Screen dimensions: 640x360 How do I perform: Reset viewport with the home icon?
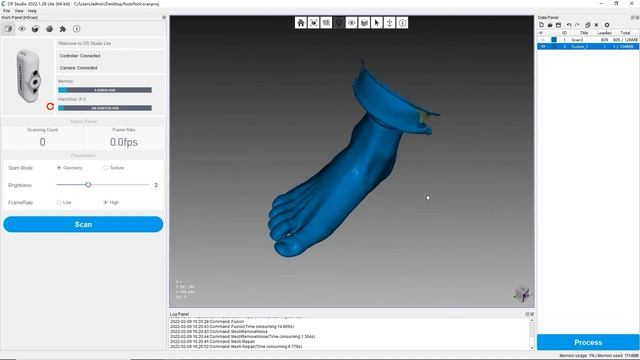click(x=301, y=23)
